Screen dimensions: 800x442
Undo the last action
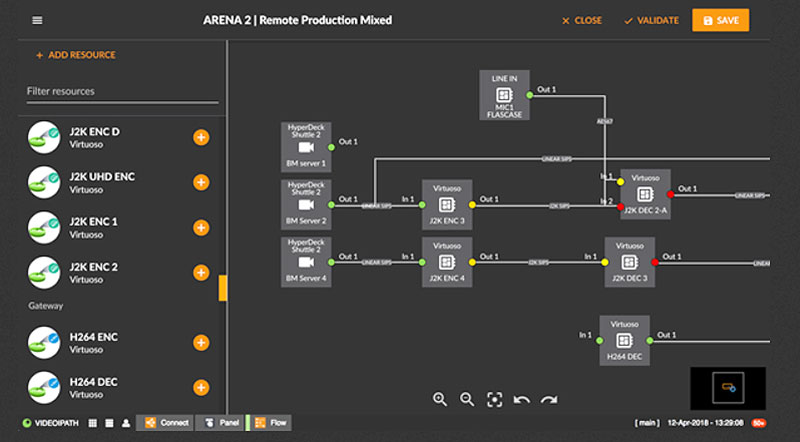coord(521,399)
